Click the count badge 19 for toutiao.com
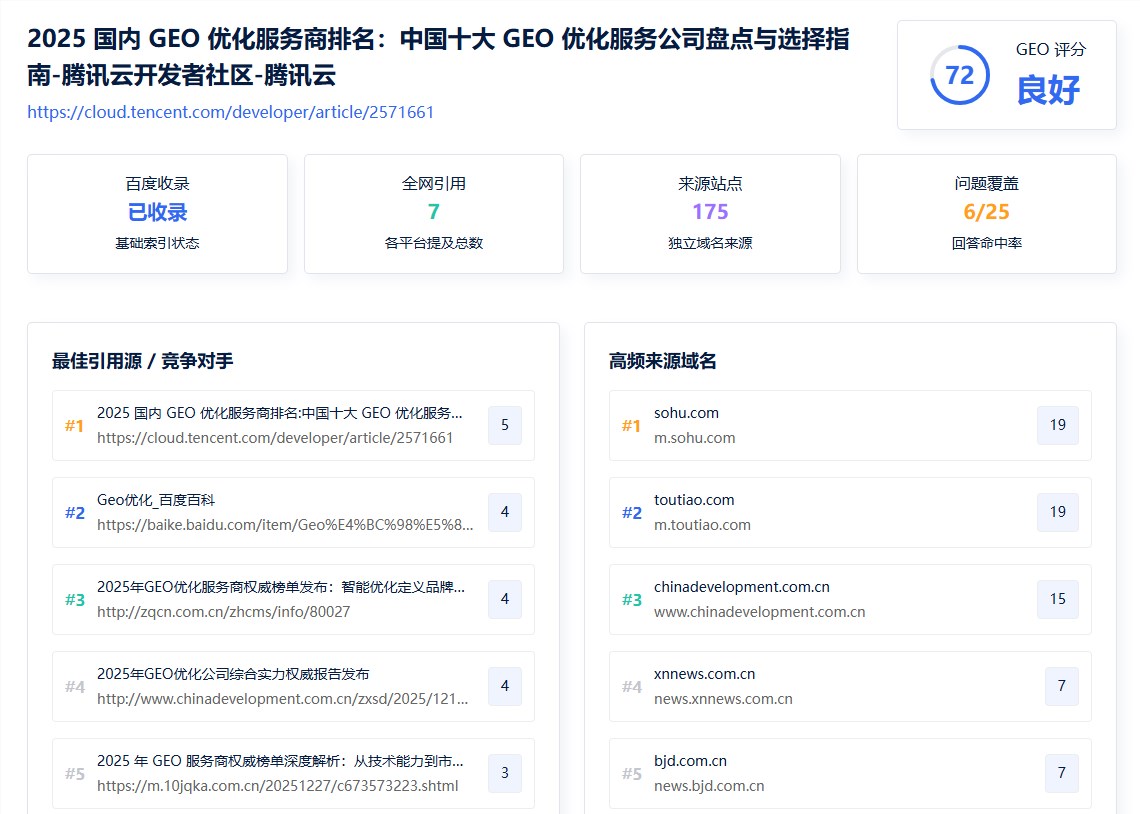 click(x=1057, y=512)
